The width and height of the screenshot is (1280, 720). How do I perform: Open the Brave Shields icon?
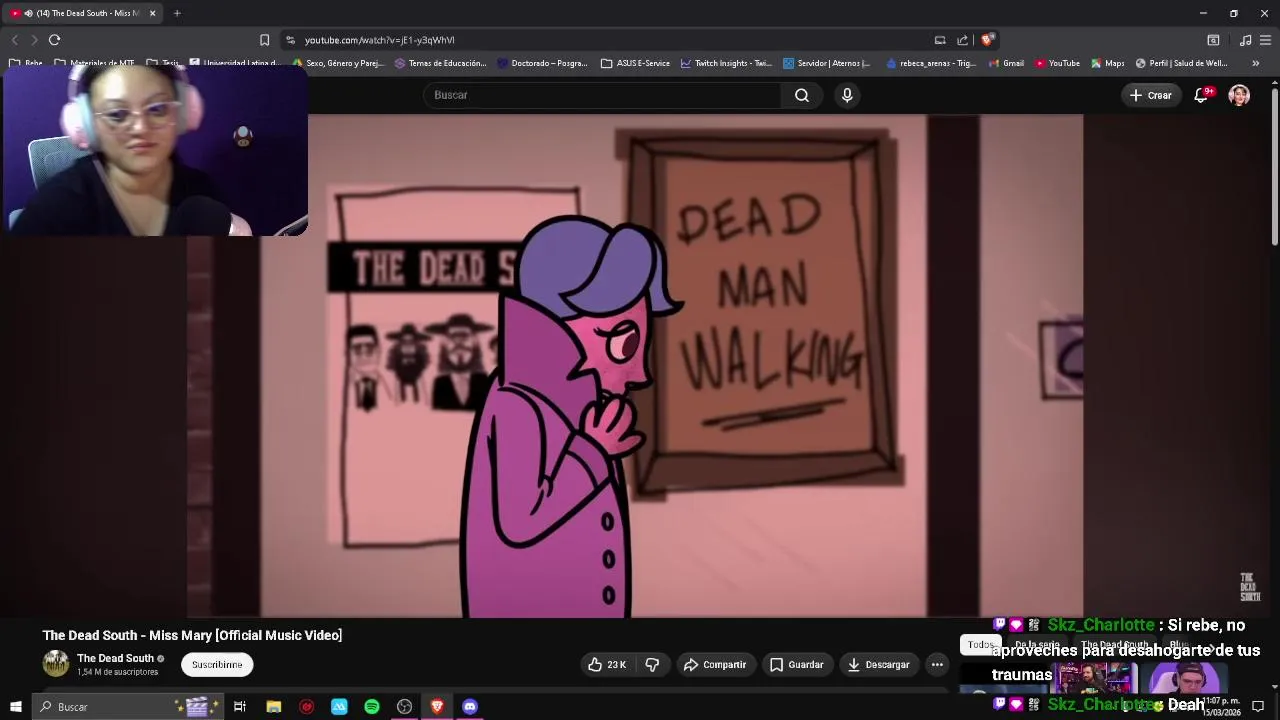pos(987,40)
